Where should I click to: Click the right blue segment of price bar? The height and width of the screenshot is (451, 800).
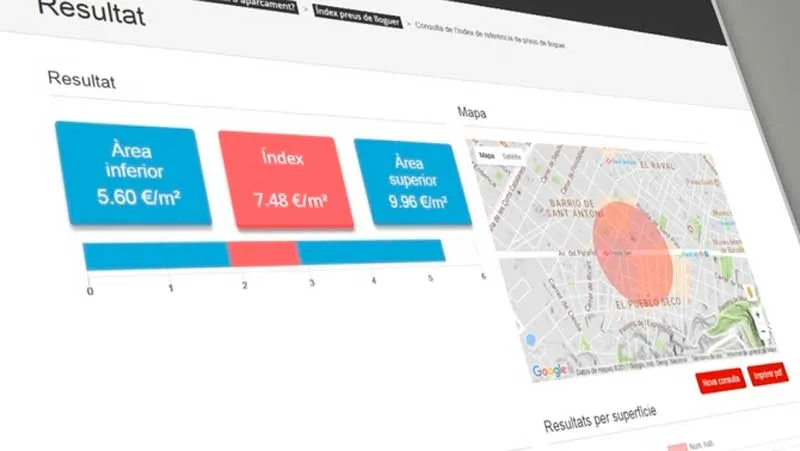(371, 251)
